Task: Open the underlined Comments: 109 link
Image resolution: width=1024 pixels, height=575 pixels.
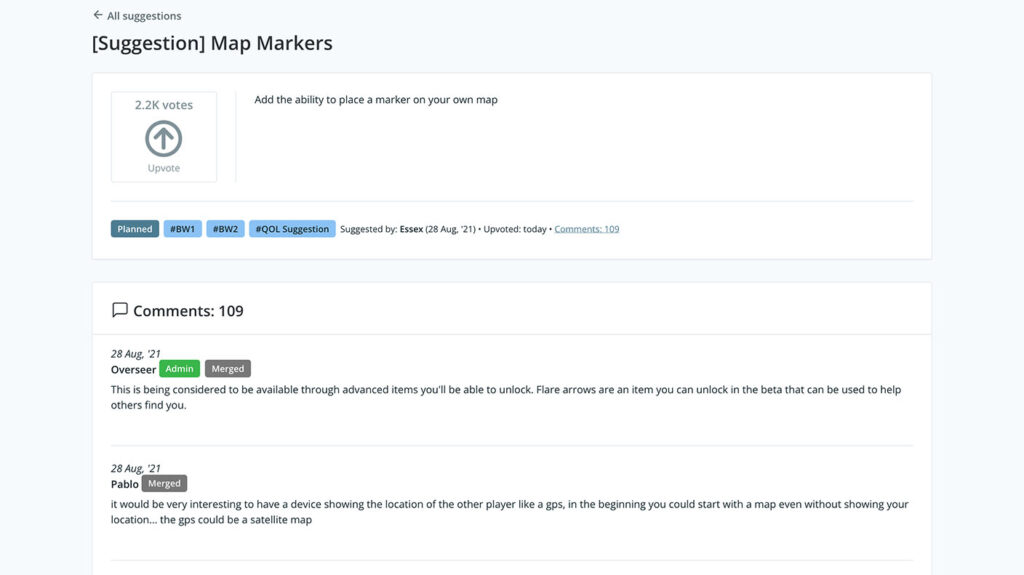Action: 586,229
